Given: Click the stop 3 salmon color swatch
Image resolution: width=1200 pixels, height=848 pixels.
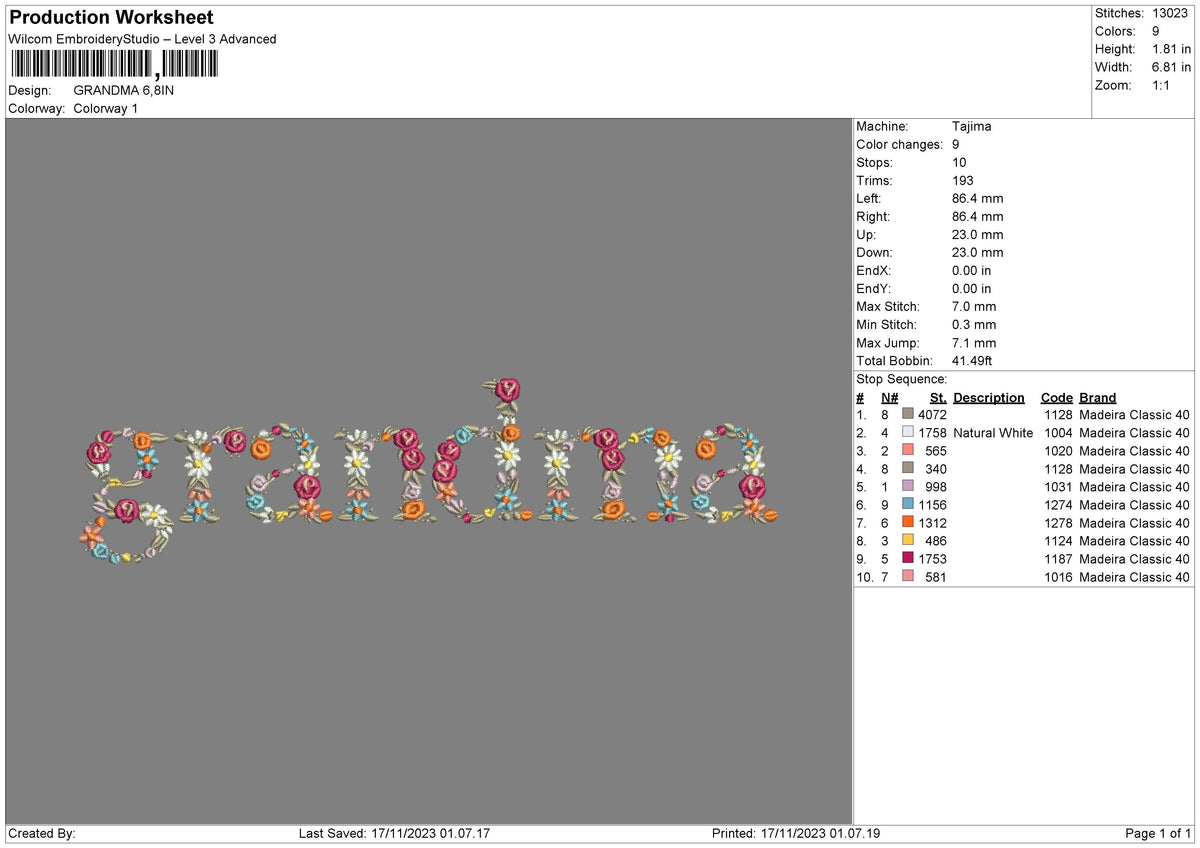Looking at the screenshot, I should pos(908,451).
